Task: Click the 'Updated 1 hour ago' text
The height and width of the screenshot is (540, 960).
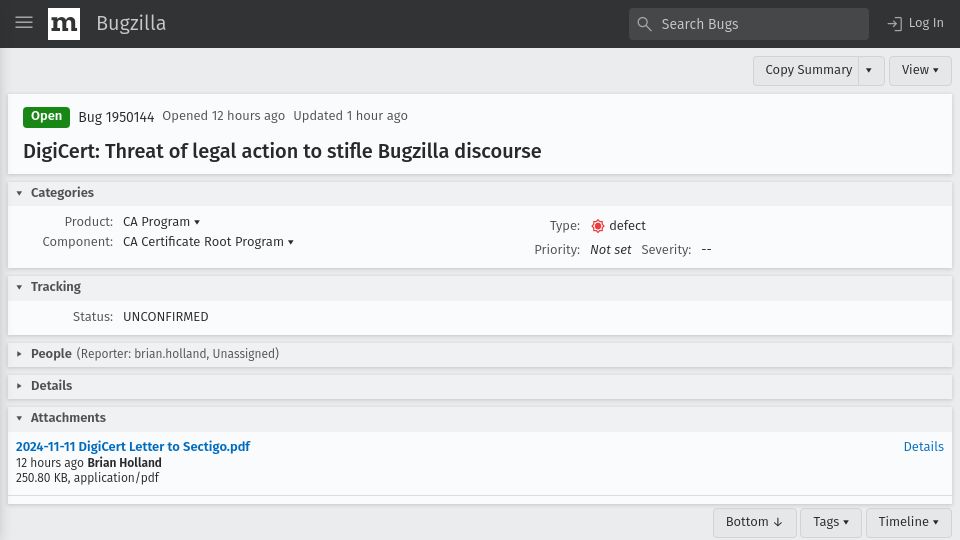Action: tap(350, 116)
